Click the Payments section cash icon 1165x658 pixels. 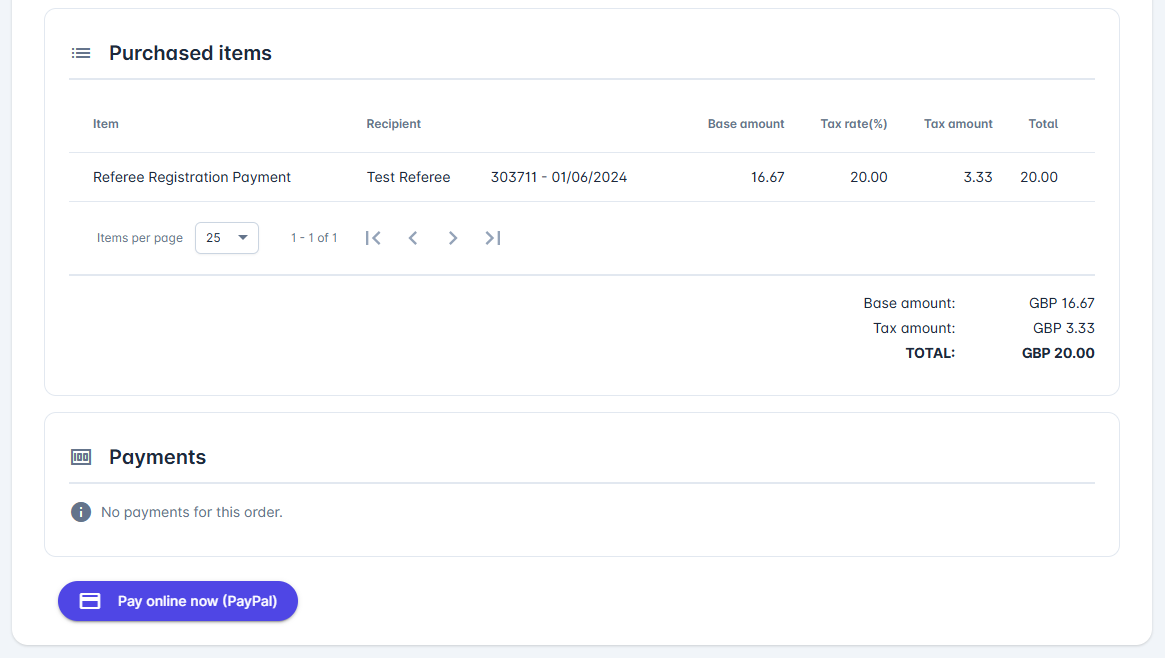tap(81, 457)
